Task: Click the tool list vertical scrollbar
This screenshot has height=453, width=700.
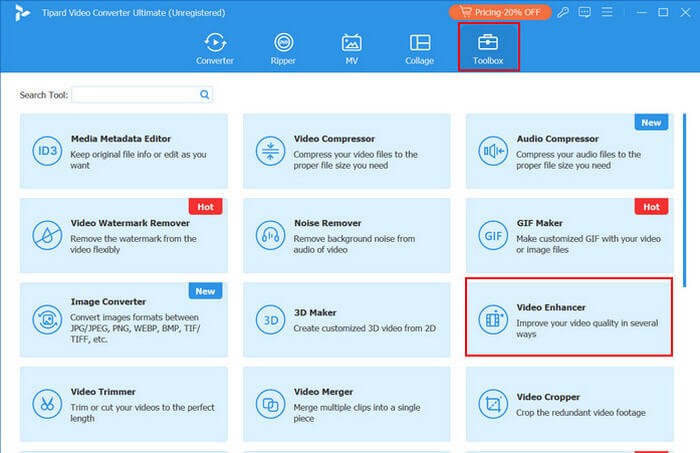Action: 684,200
